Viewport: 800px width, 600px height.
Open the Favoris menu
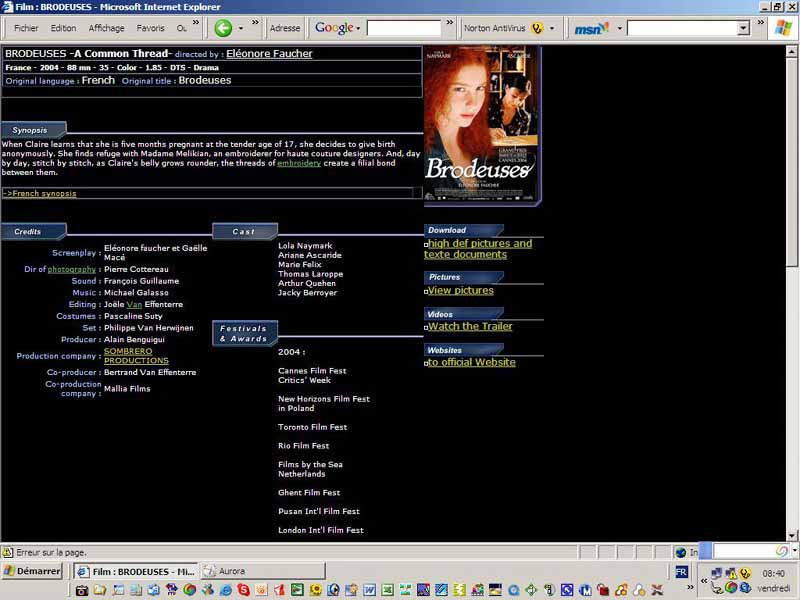[x=150, y=28]
